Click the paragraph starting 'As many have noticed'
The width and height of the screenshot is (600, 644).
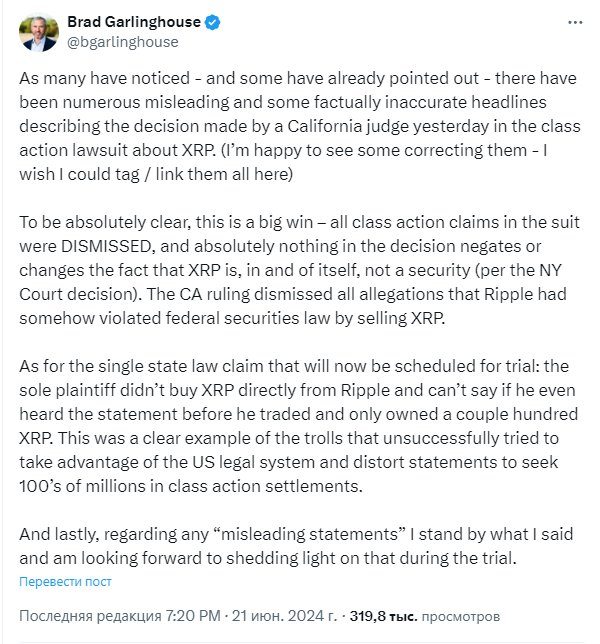pyautogui.click(x=300, y=126)
